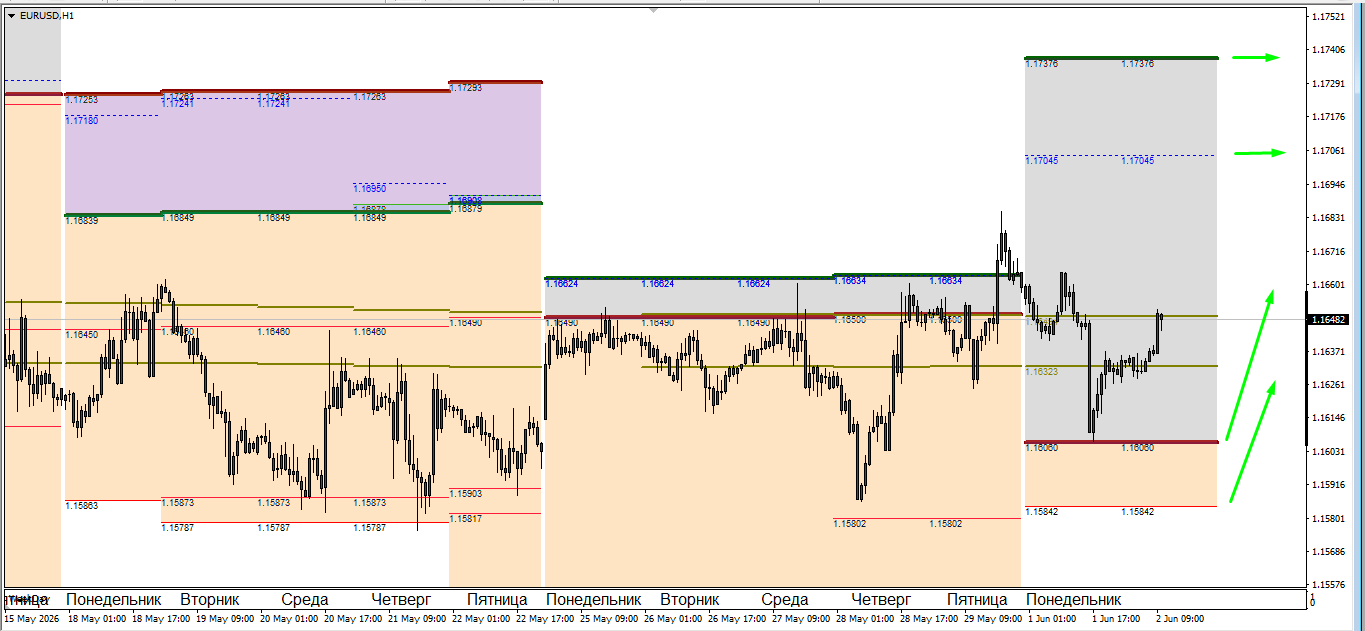Viewport: 1365px width, 631px height.
Task: Click the 1 Jun 01:00 time label
Action: [1054, 619]
